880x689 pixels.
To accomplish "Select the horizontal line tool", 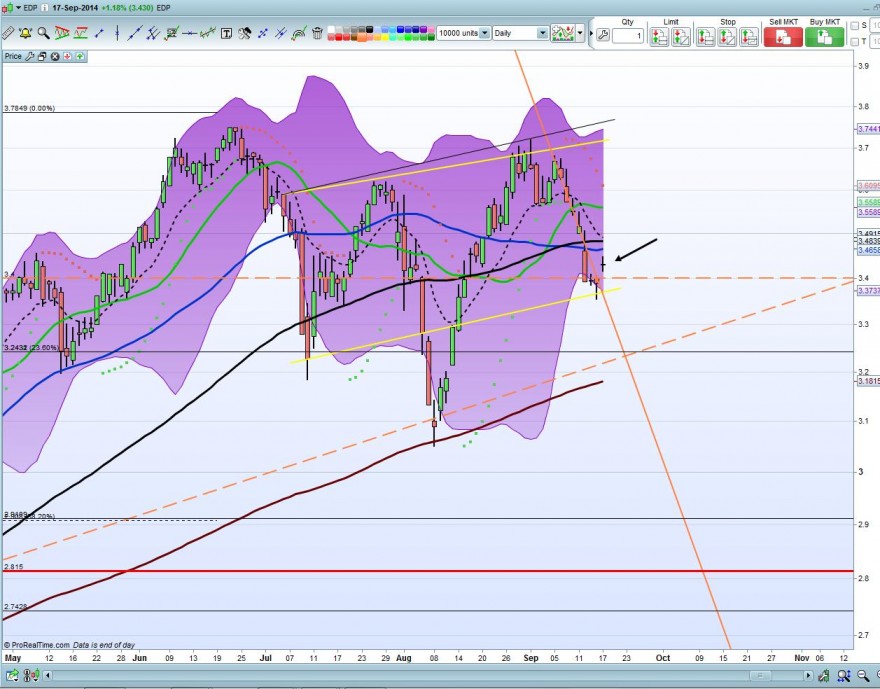I will [190, 34].
